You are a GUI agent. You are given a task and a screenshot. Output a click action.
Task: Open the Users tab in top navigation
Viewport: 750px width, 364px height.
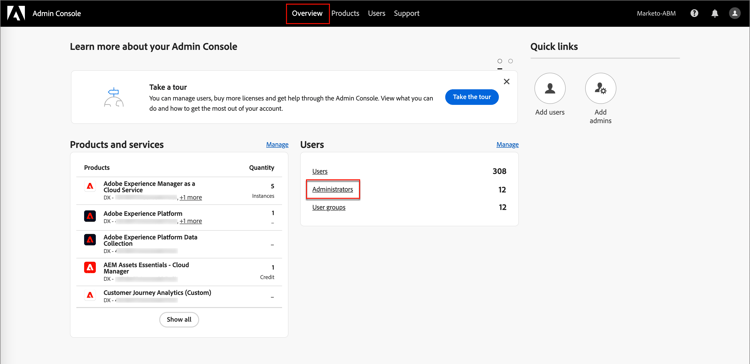coord(376,13)
